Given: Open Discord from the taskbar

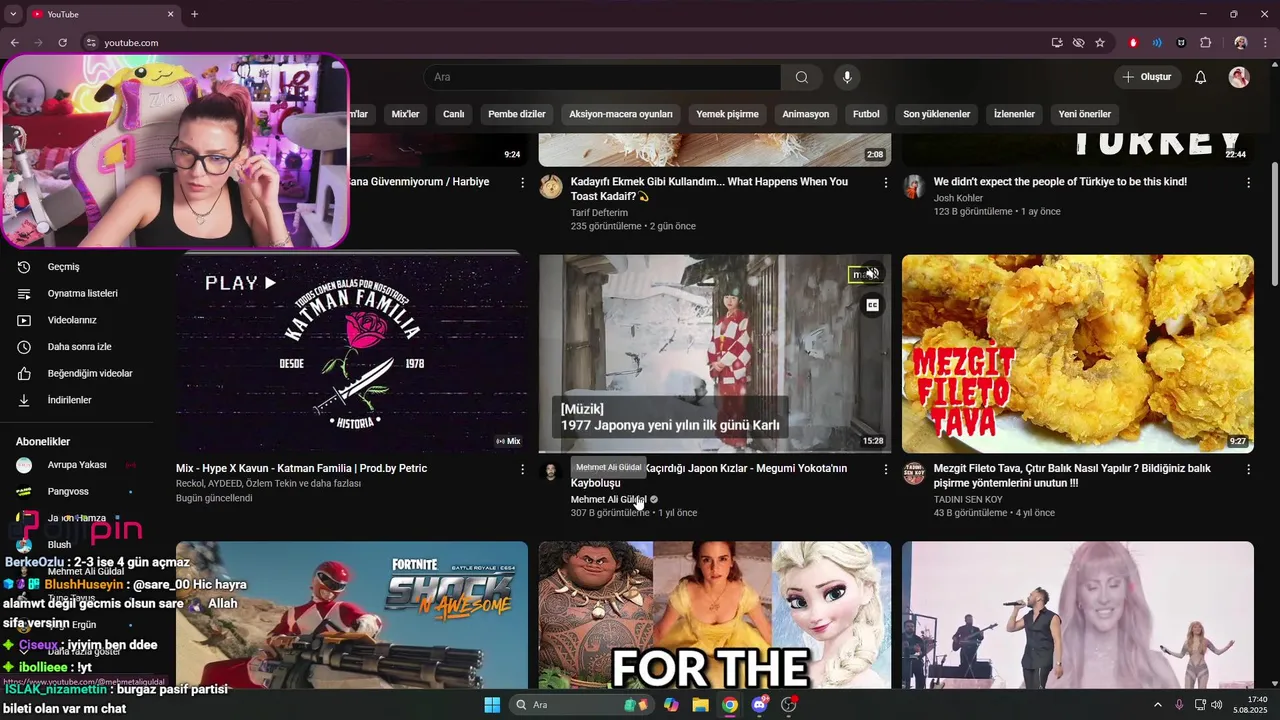Looking at the screenshot, I should click(x=759, y=705).
